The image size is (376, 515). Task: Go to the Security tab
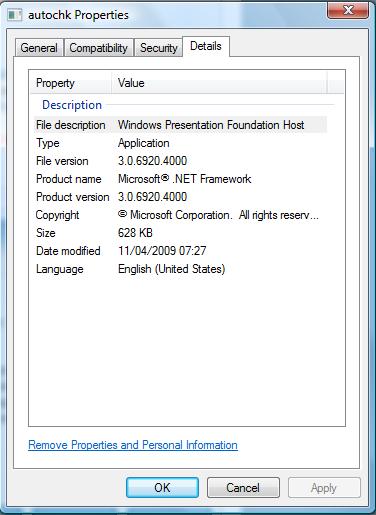point(158,48)
